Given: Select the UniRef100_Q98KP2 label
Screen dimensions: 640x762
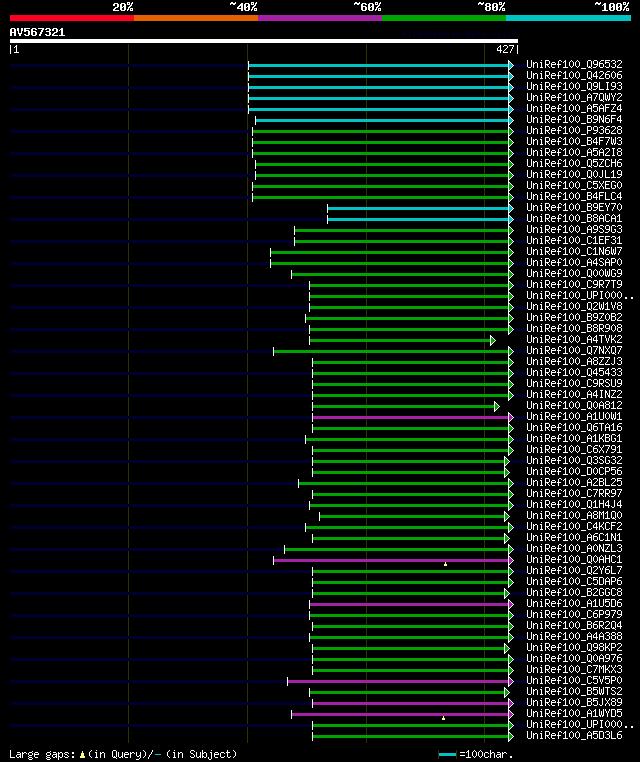Looking at the screenshot, I should pos(574,647).
